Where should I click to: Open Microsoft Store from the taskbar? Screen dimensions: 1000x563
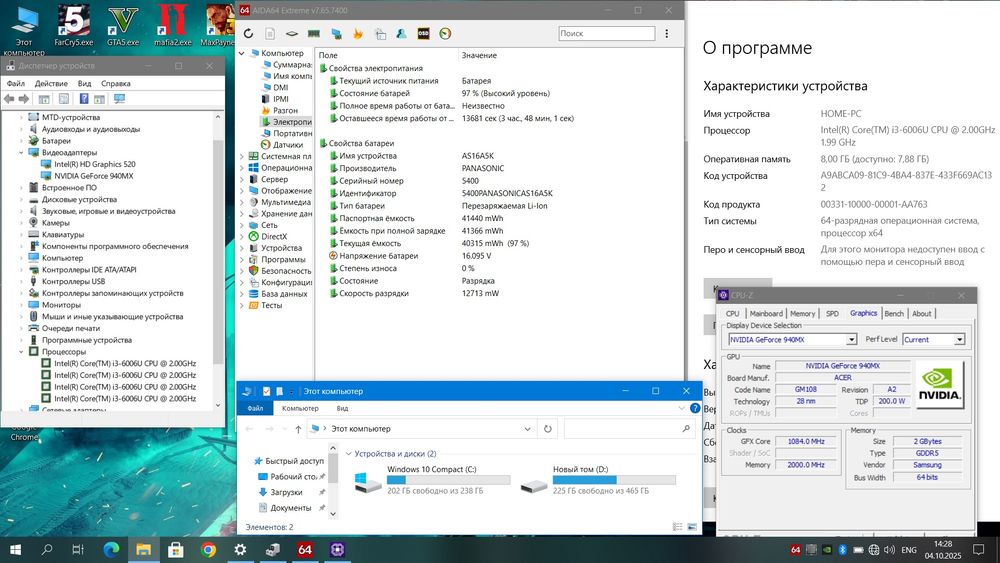[x=175, y=549]
